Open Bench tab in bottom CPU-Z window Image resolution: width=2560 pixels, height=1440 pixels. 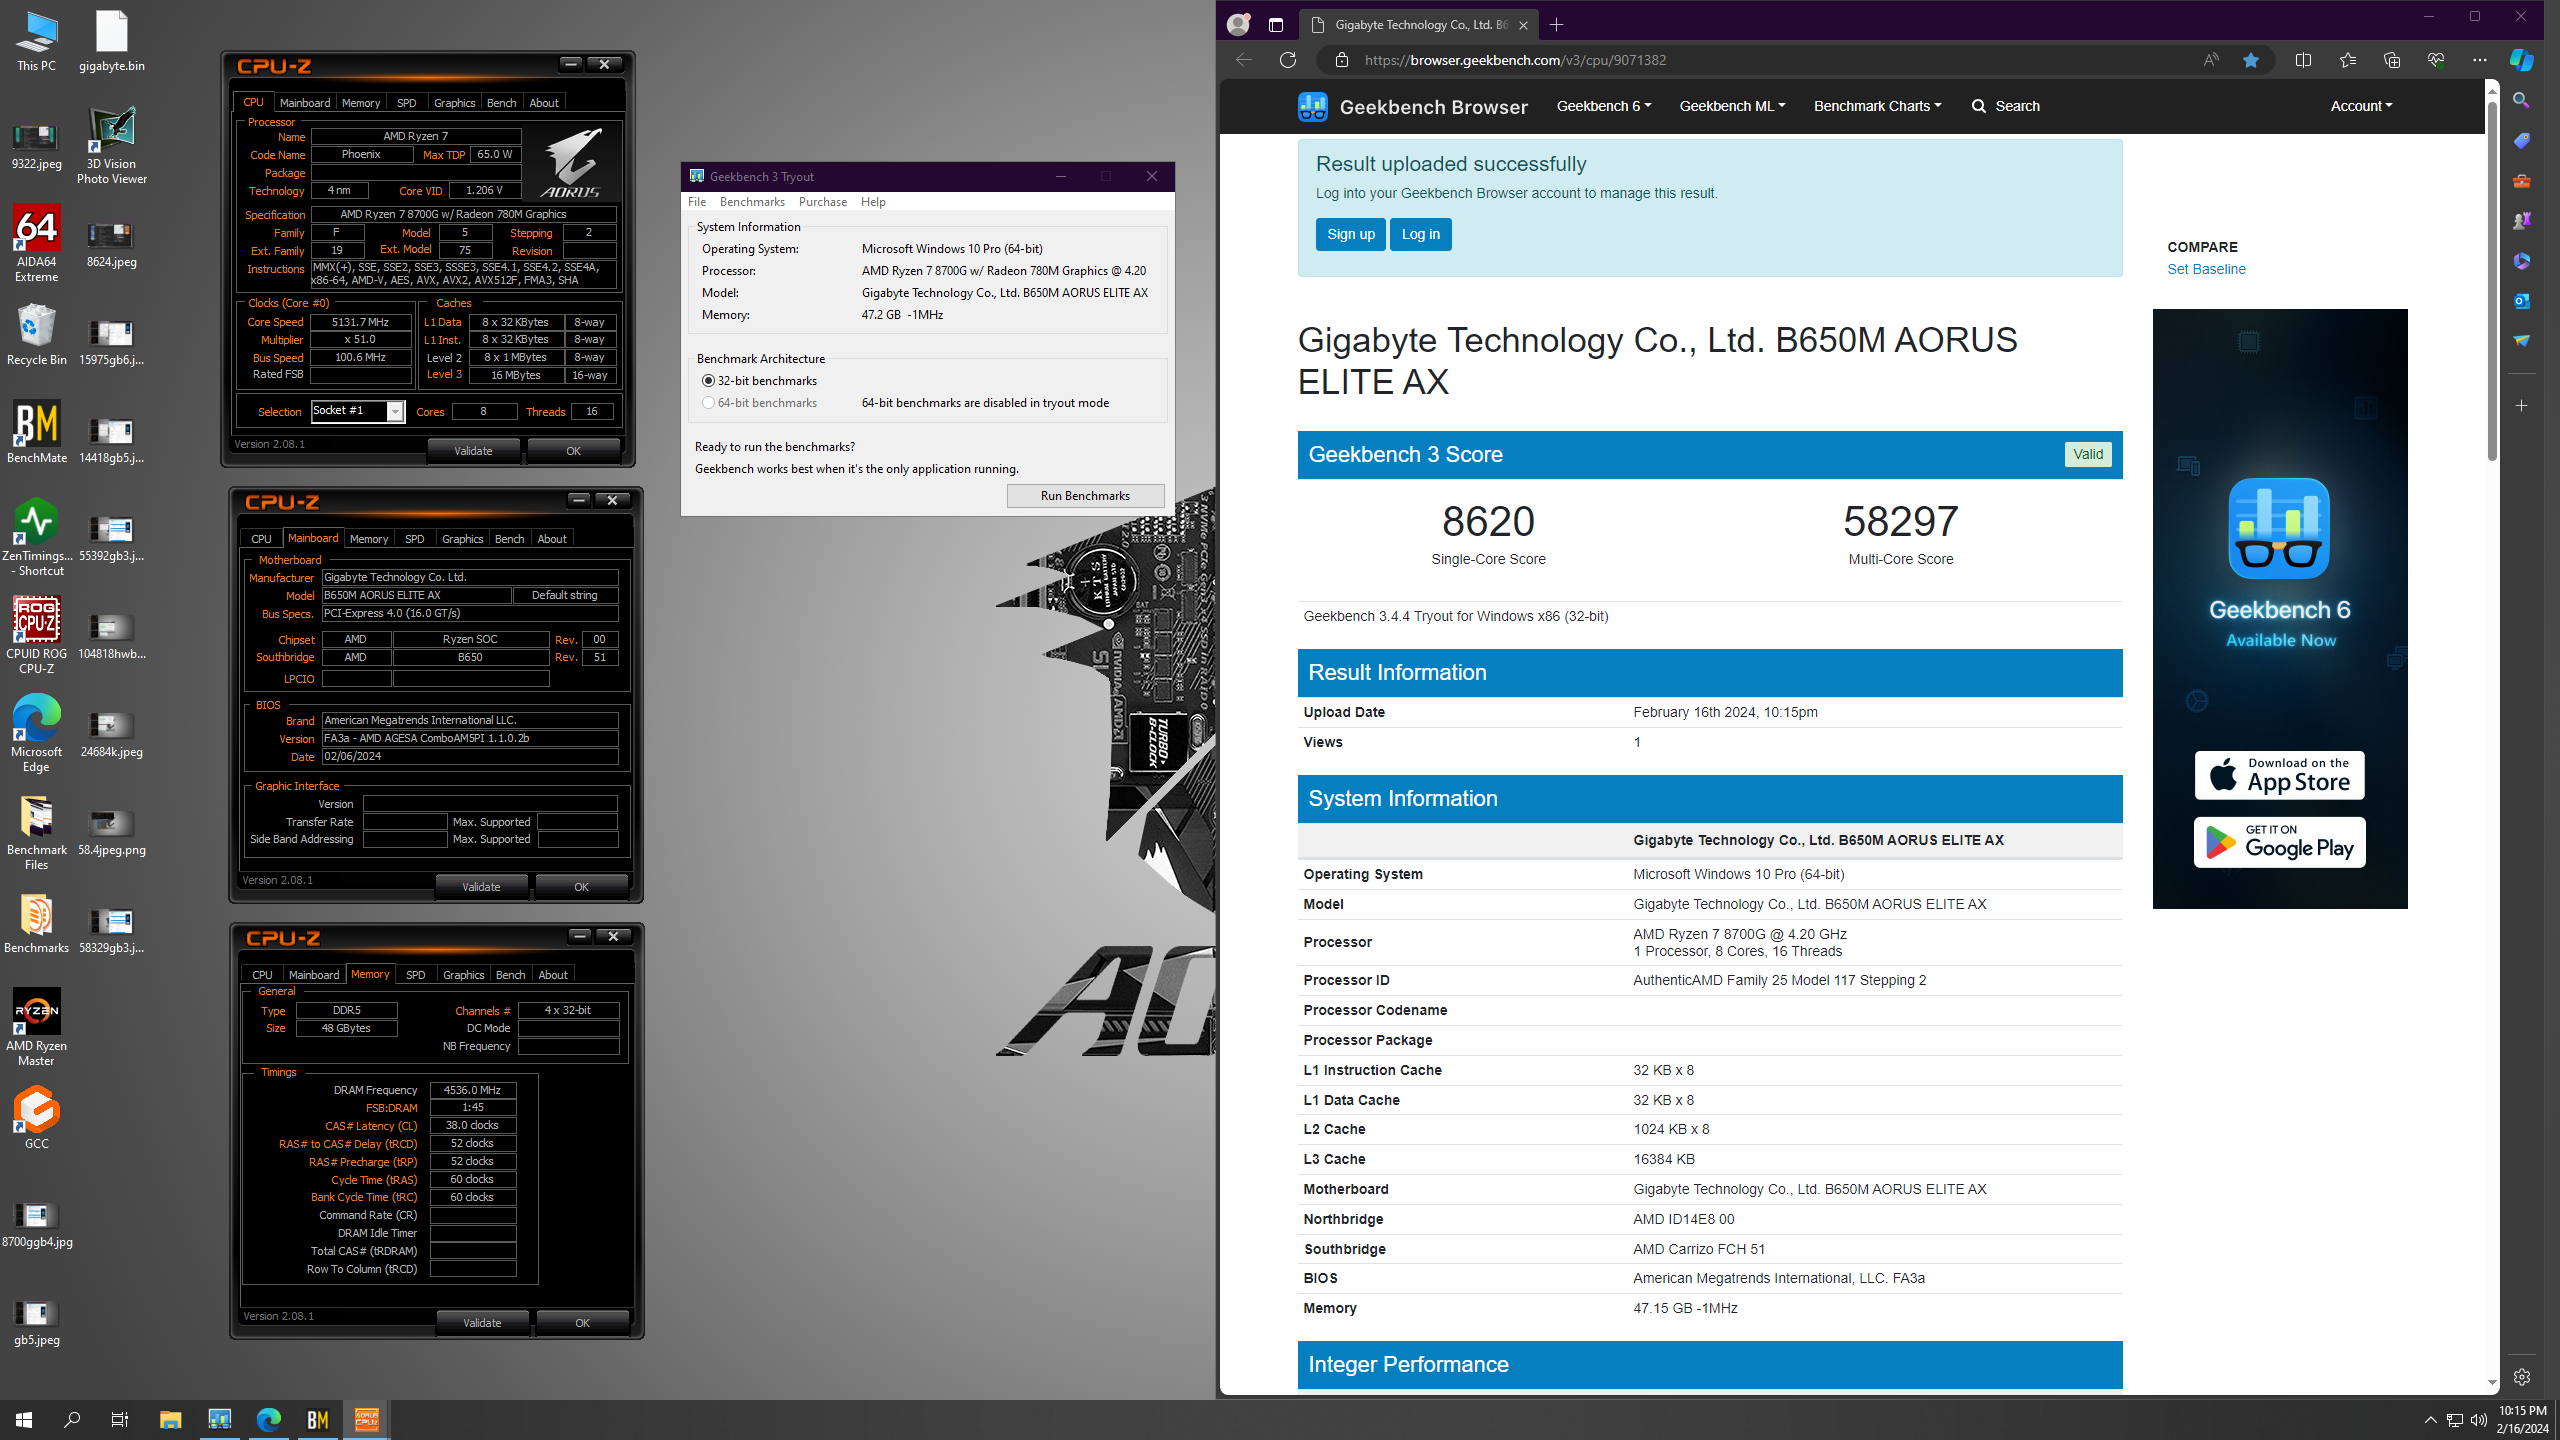(510, 975)
